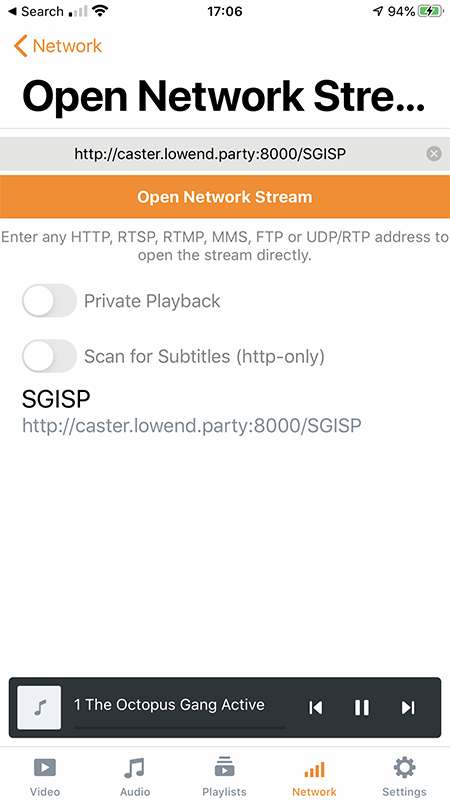Open The Octopus Gang Active track title
450x800 pixels.
pos(169,705)
